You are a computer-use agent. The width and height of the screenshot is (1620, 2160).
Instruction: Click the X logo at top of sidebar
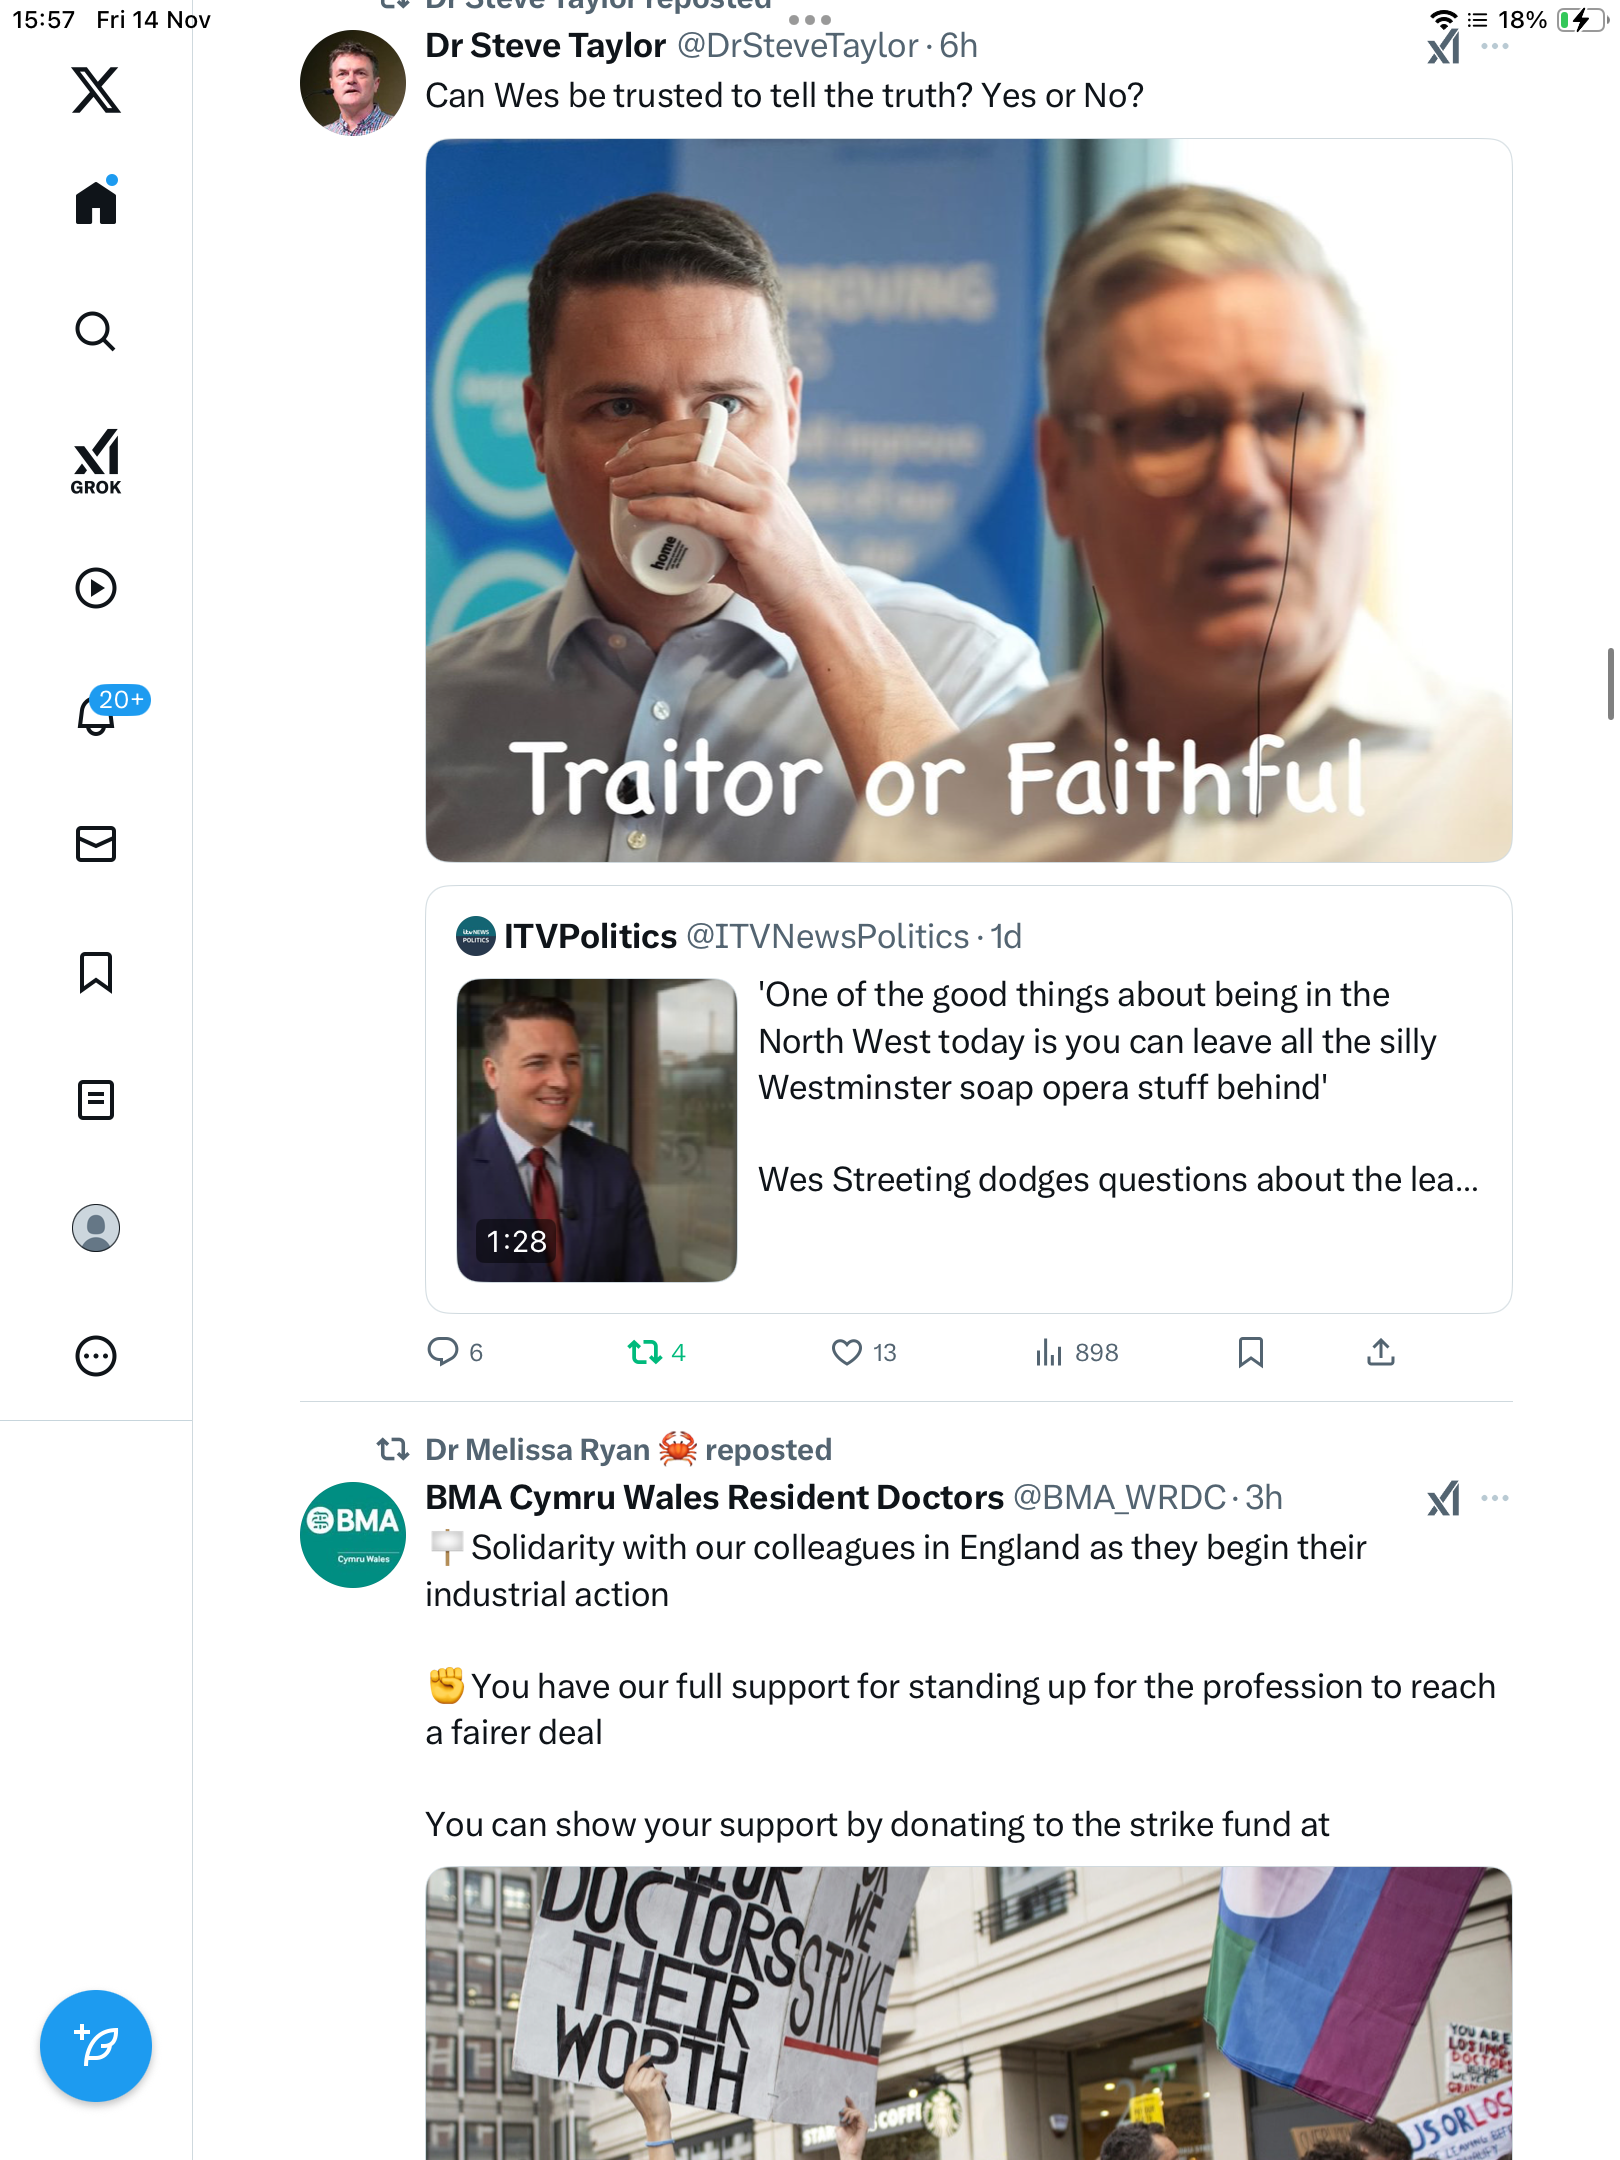pyautogui.click(x=96, y=90)
